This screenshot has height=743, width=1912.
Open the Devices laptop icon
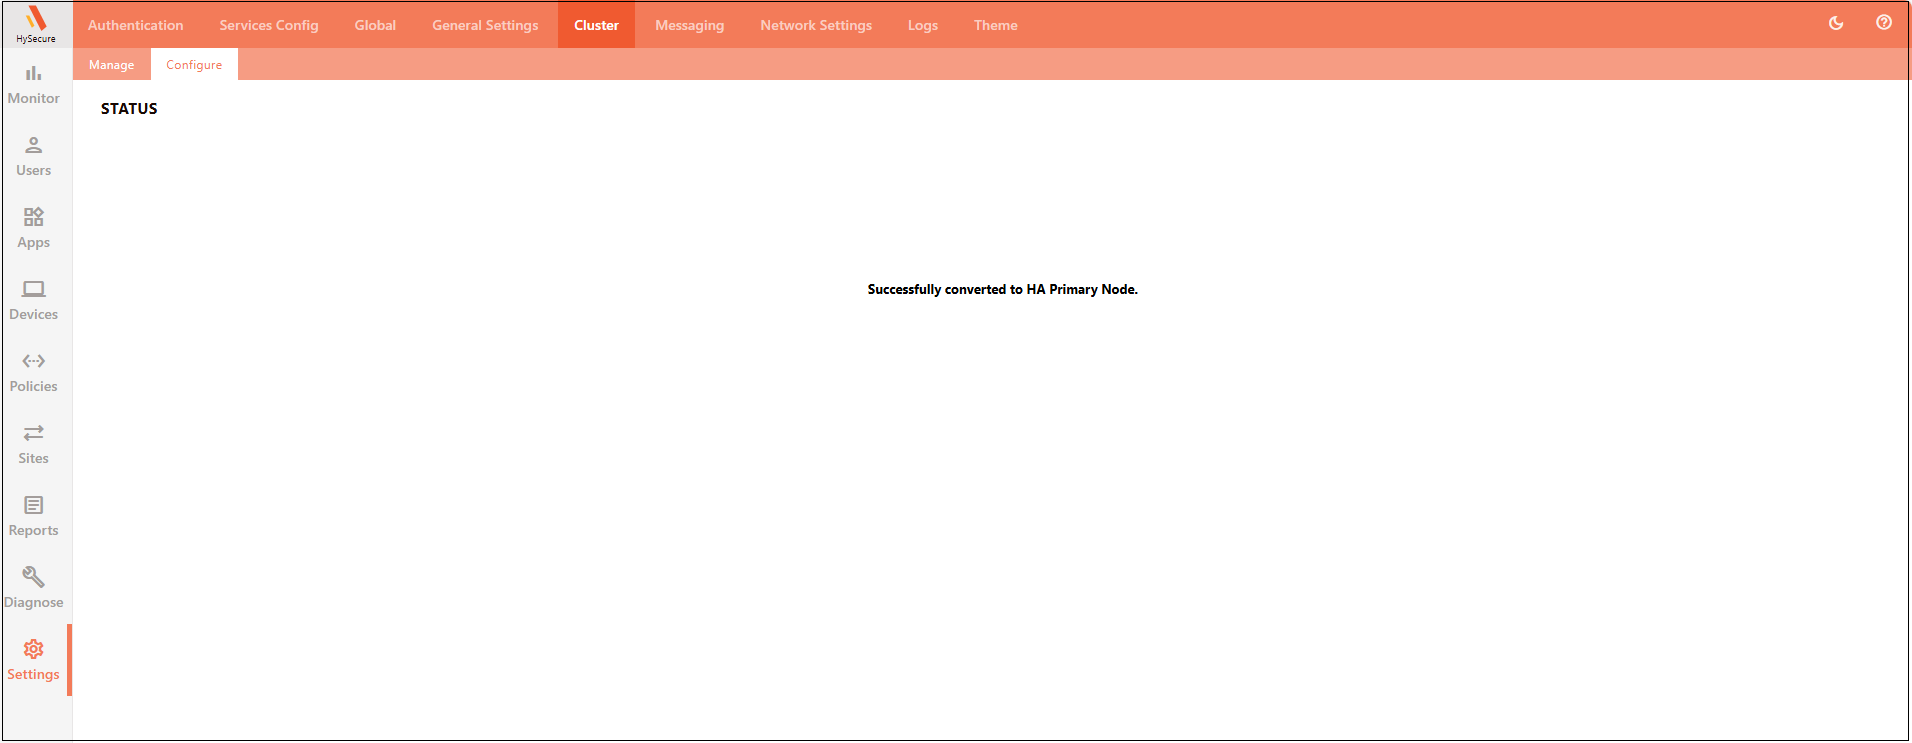point(33,289)
